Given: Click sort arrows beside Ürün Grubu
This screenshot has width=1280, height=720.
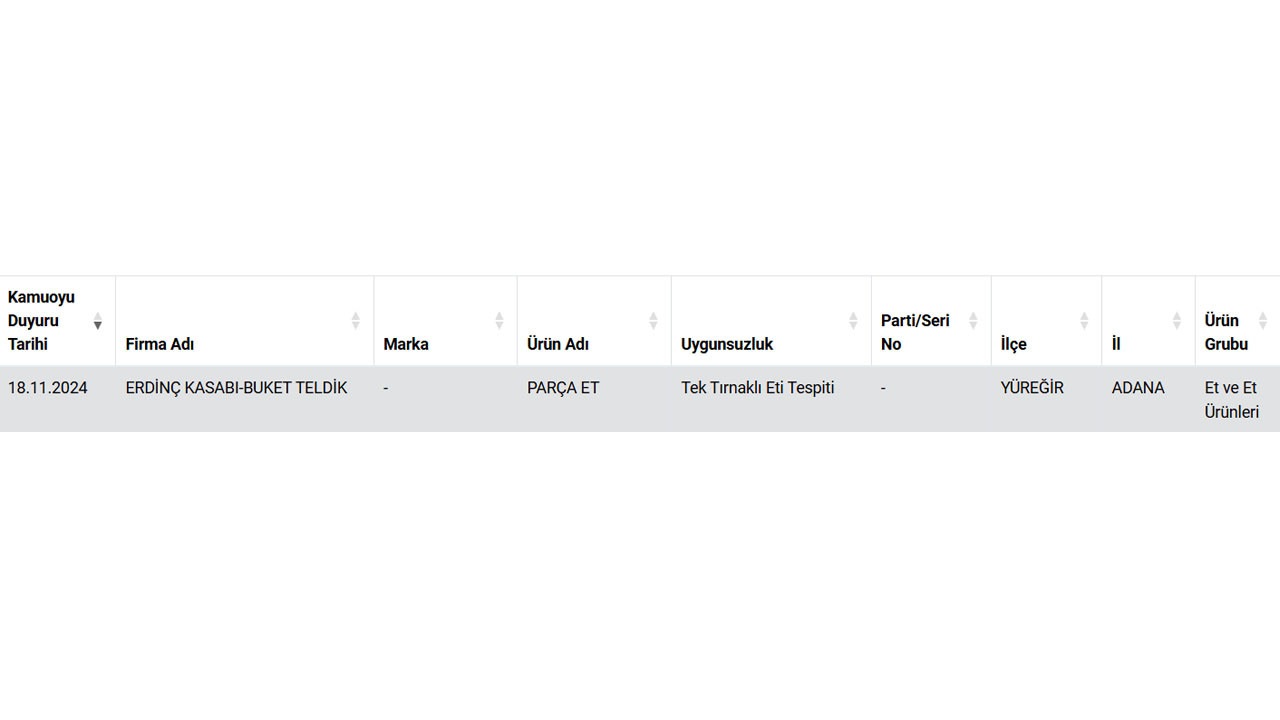Looking at the screenshot, I should coord(1262,321).
